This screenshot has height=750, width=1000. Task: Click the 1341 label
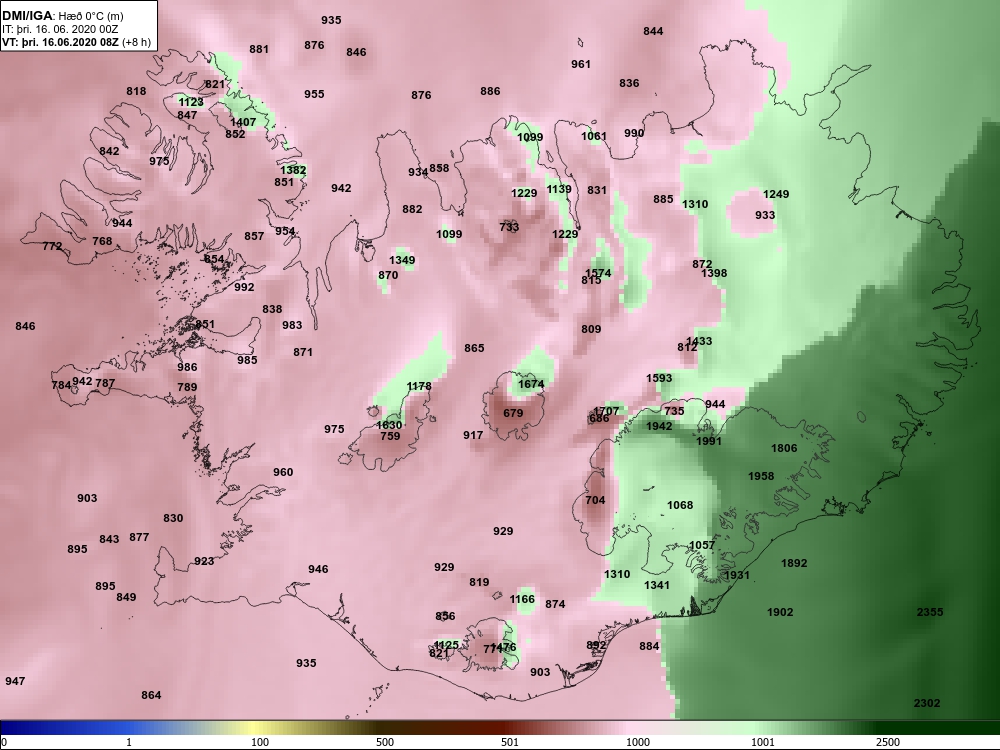point(657,585)
